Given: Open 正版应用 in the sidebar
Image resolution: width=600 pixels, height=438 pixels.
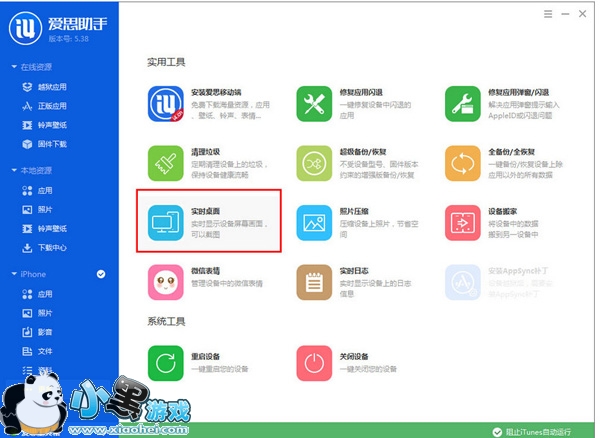Looking at the screenshot, I should (x=44, y=106).
